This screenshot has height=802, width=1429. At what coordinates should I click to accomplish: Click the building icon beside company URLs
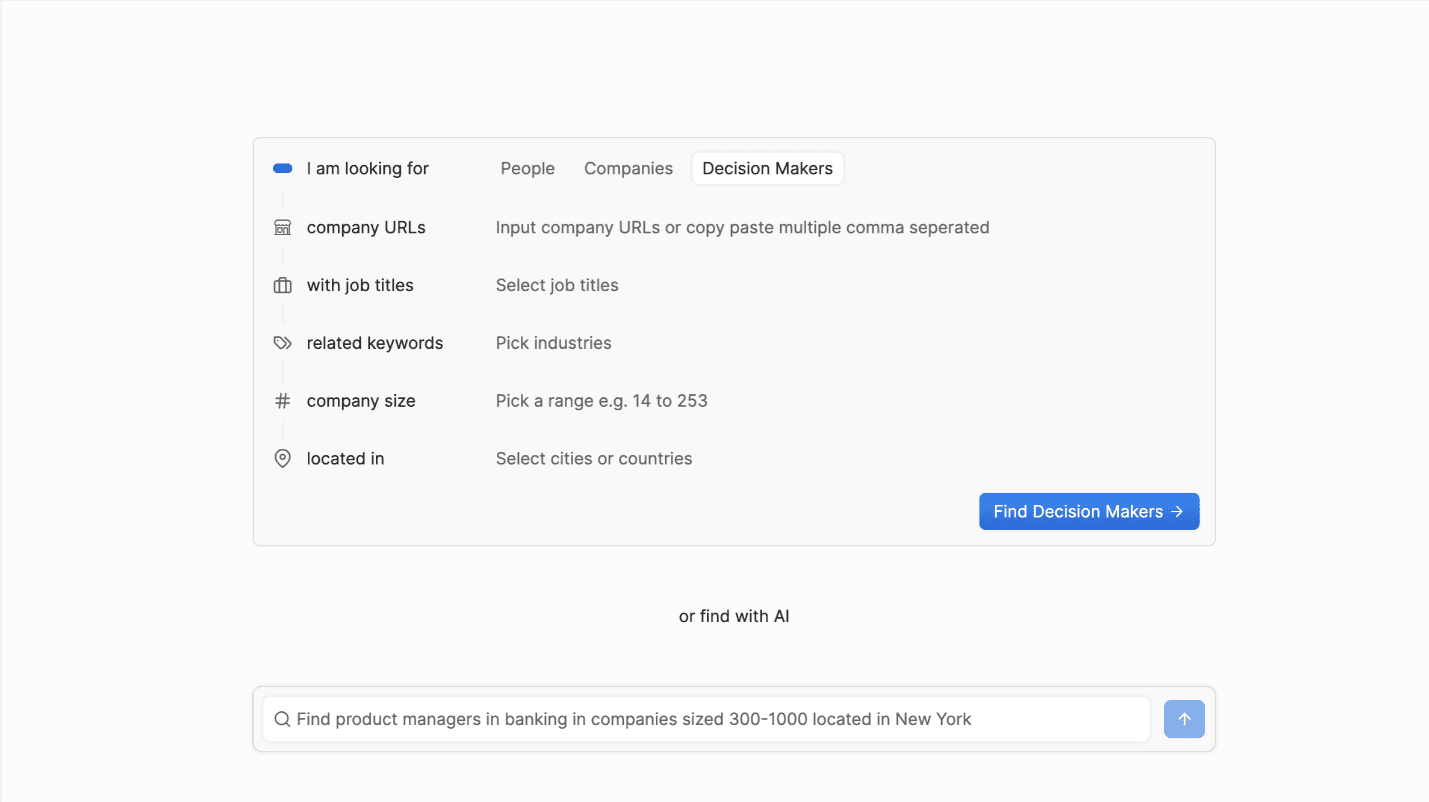(282, 228)
